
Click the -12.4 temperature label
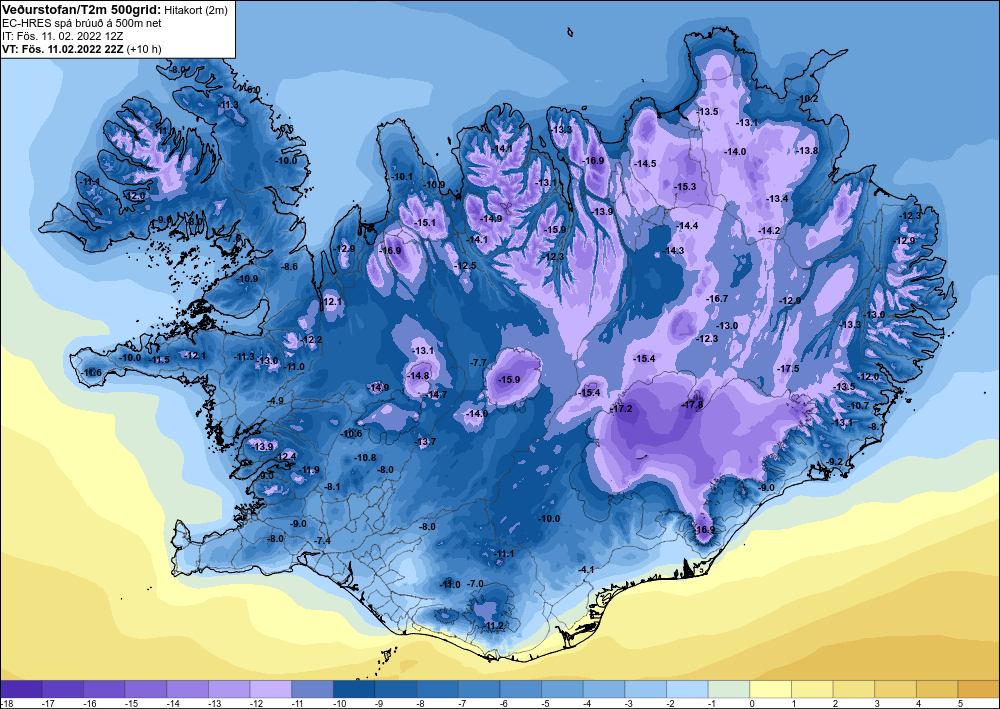(286, 457)
